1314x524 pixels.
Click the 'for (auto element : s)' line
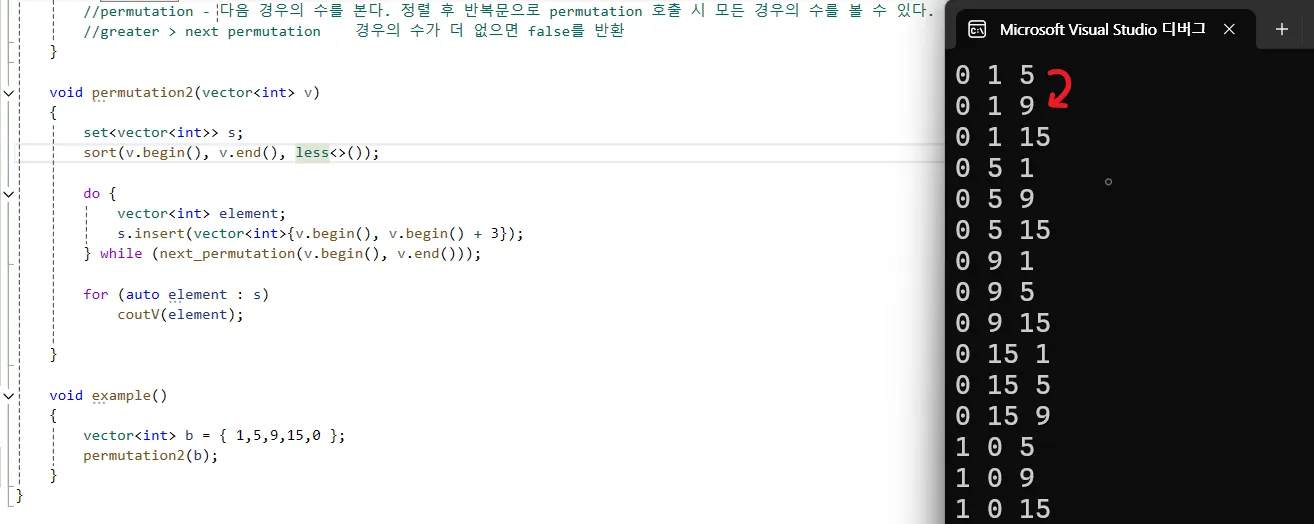[176, 294]
